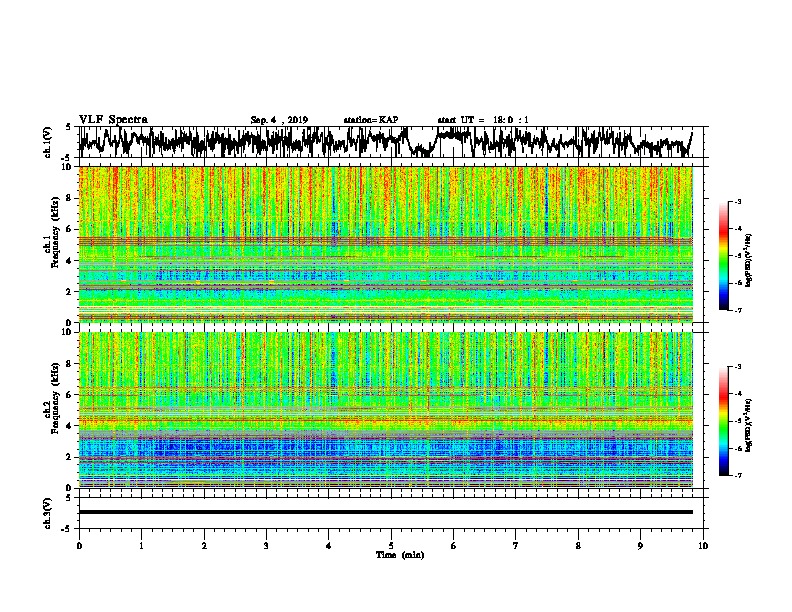Click the ch.2 color scale label "log(PSD)(V²/Hz)"

(x=748, y=426)
